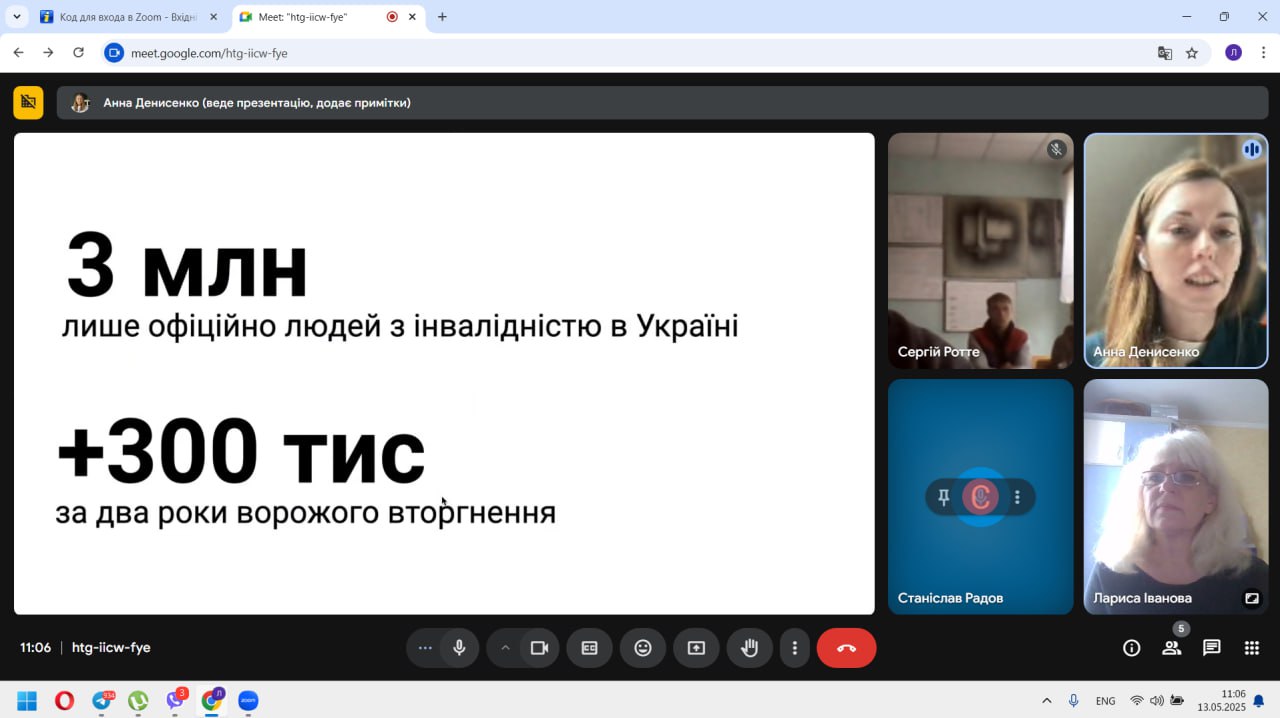Open more options menu in call controls
Screen dimensions: 1280x718
[795, 648]
